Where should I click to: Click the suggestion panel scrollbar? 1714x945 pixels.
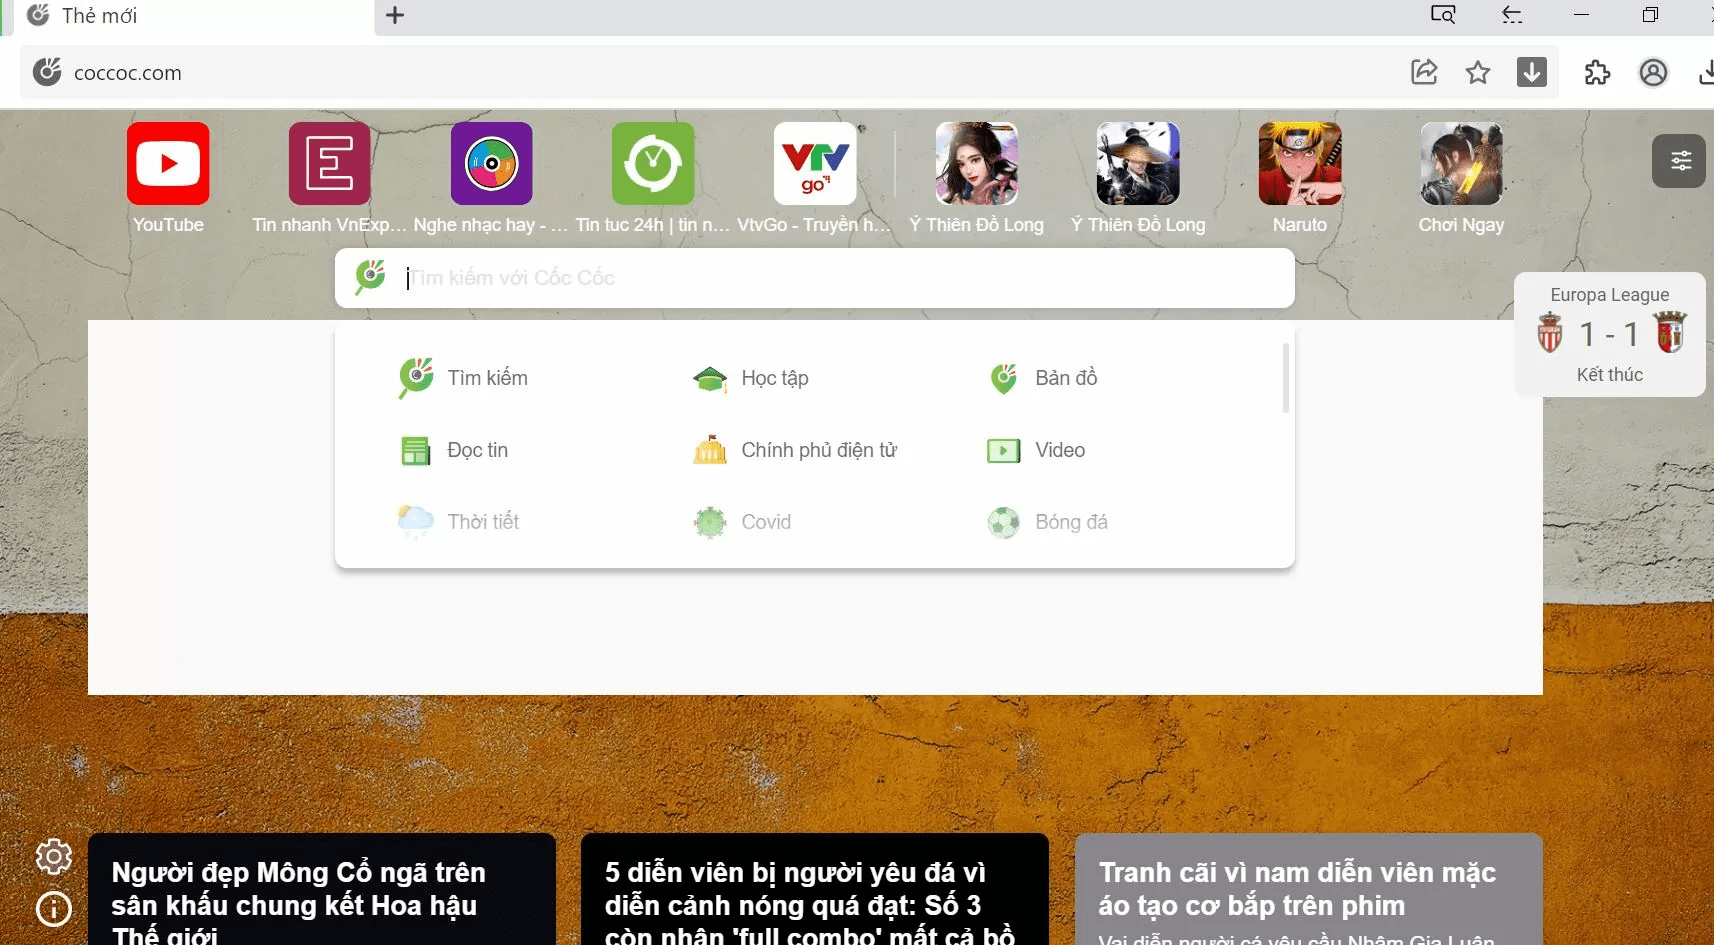point(1285,378)
